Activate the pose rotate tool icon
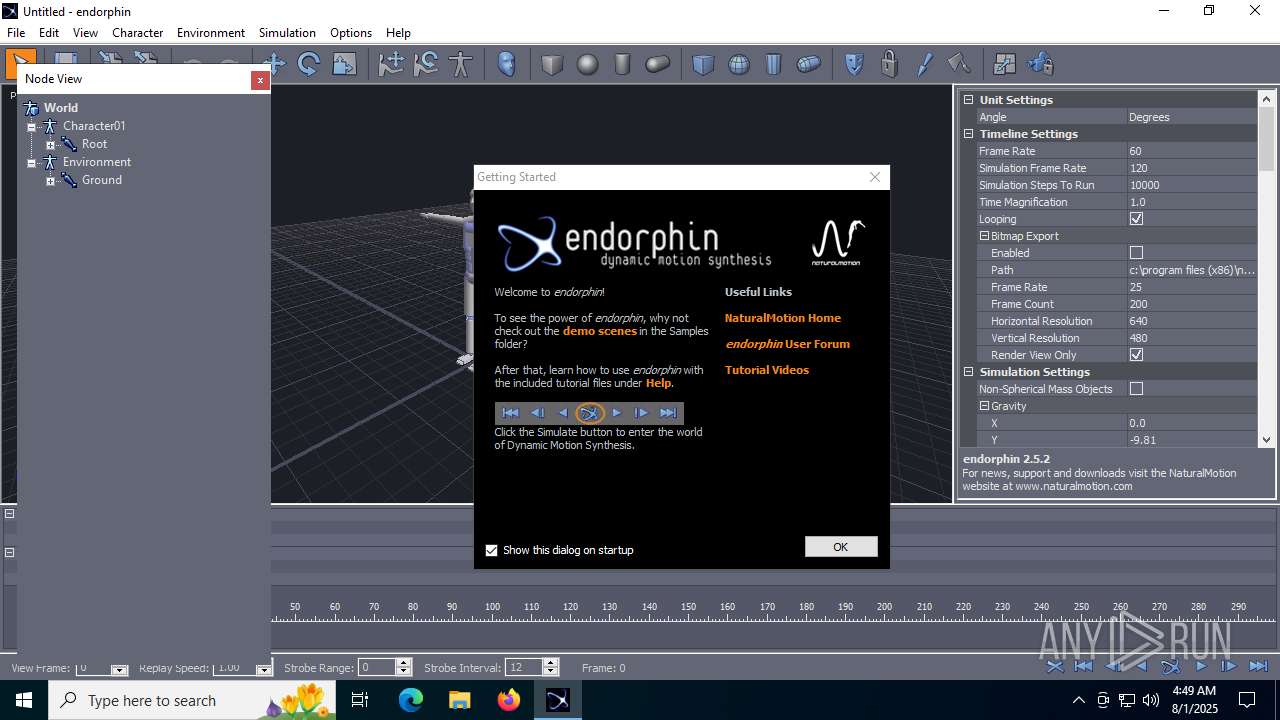 (426, 65)
